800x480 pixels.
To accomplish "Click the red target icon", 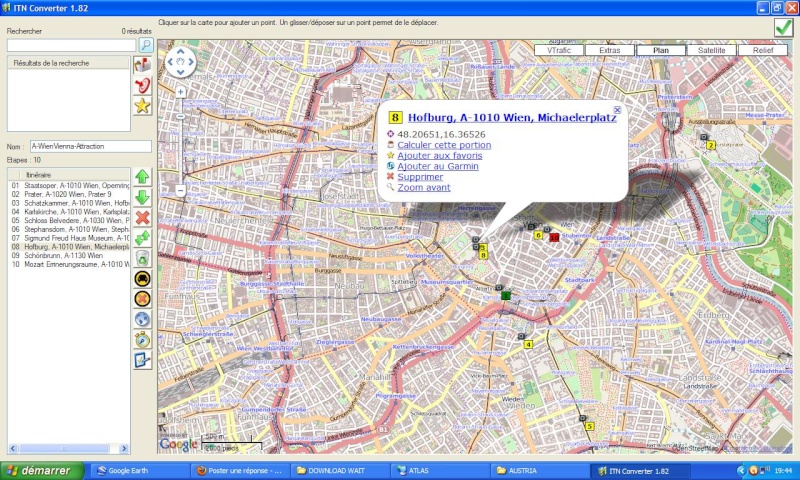I will pos(142,85).
